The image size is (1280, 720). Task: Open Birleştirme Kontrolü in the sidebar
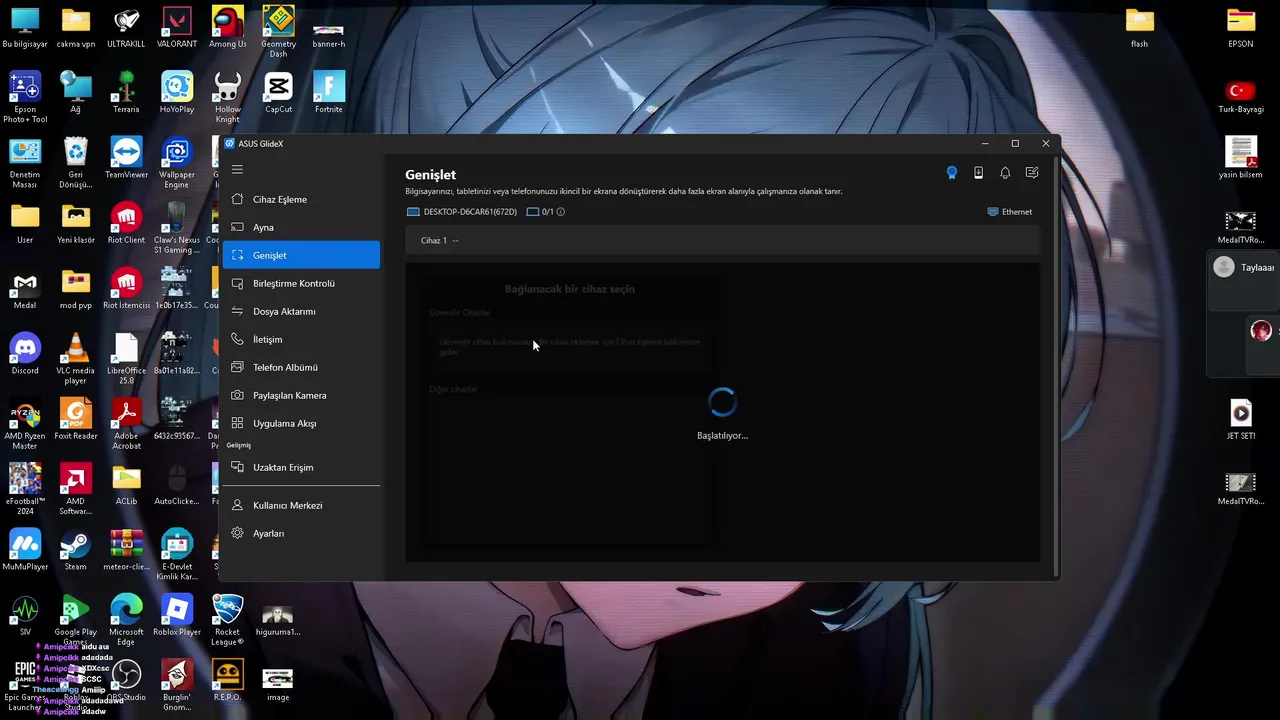tap(301, 283)
